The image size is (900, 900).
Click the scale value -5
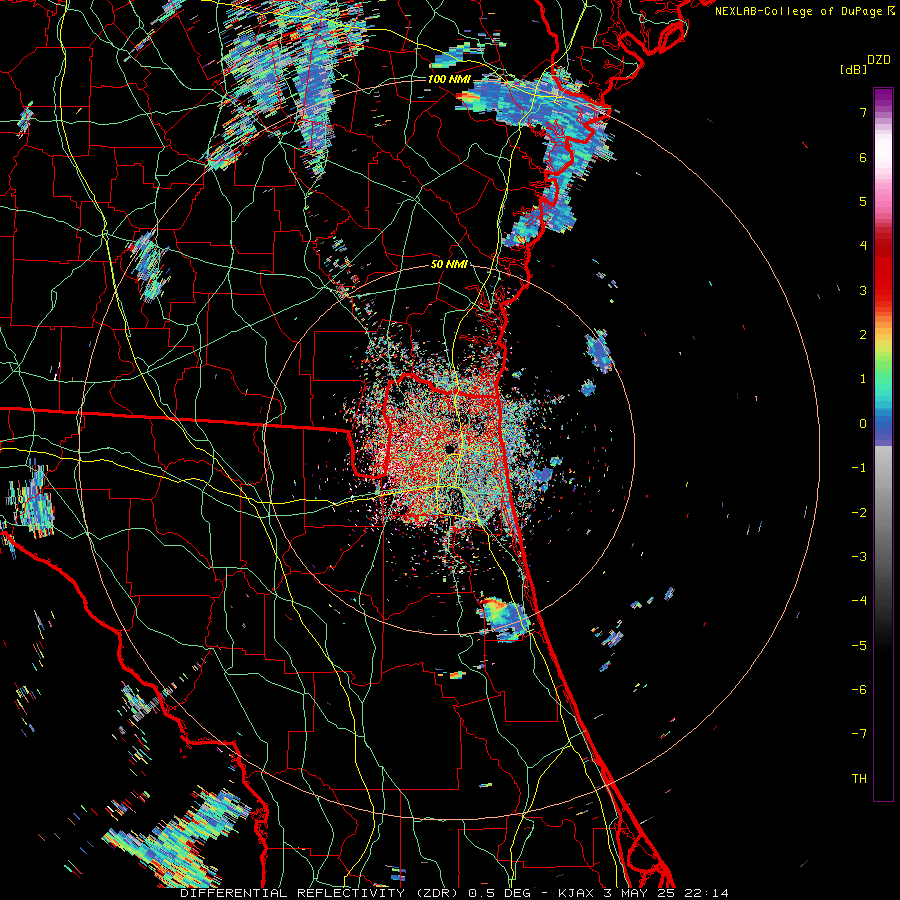pos(859,645)
